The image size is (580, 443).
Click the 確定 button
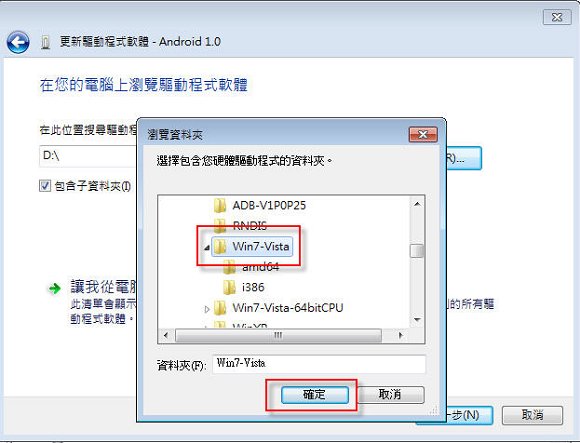pyautogui.click(x=315, y=395)
